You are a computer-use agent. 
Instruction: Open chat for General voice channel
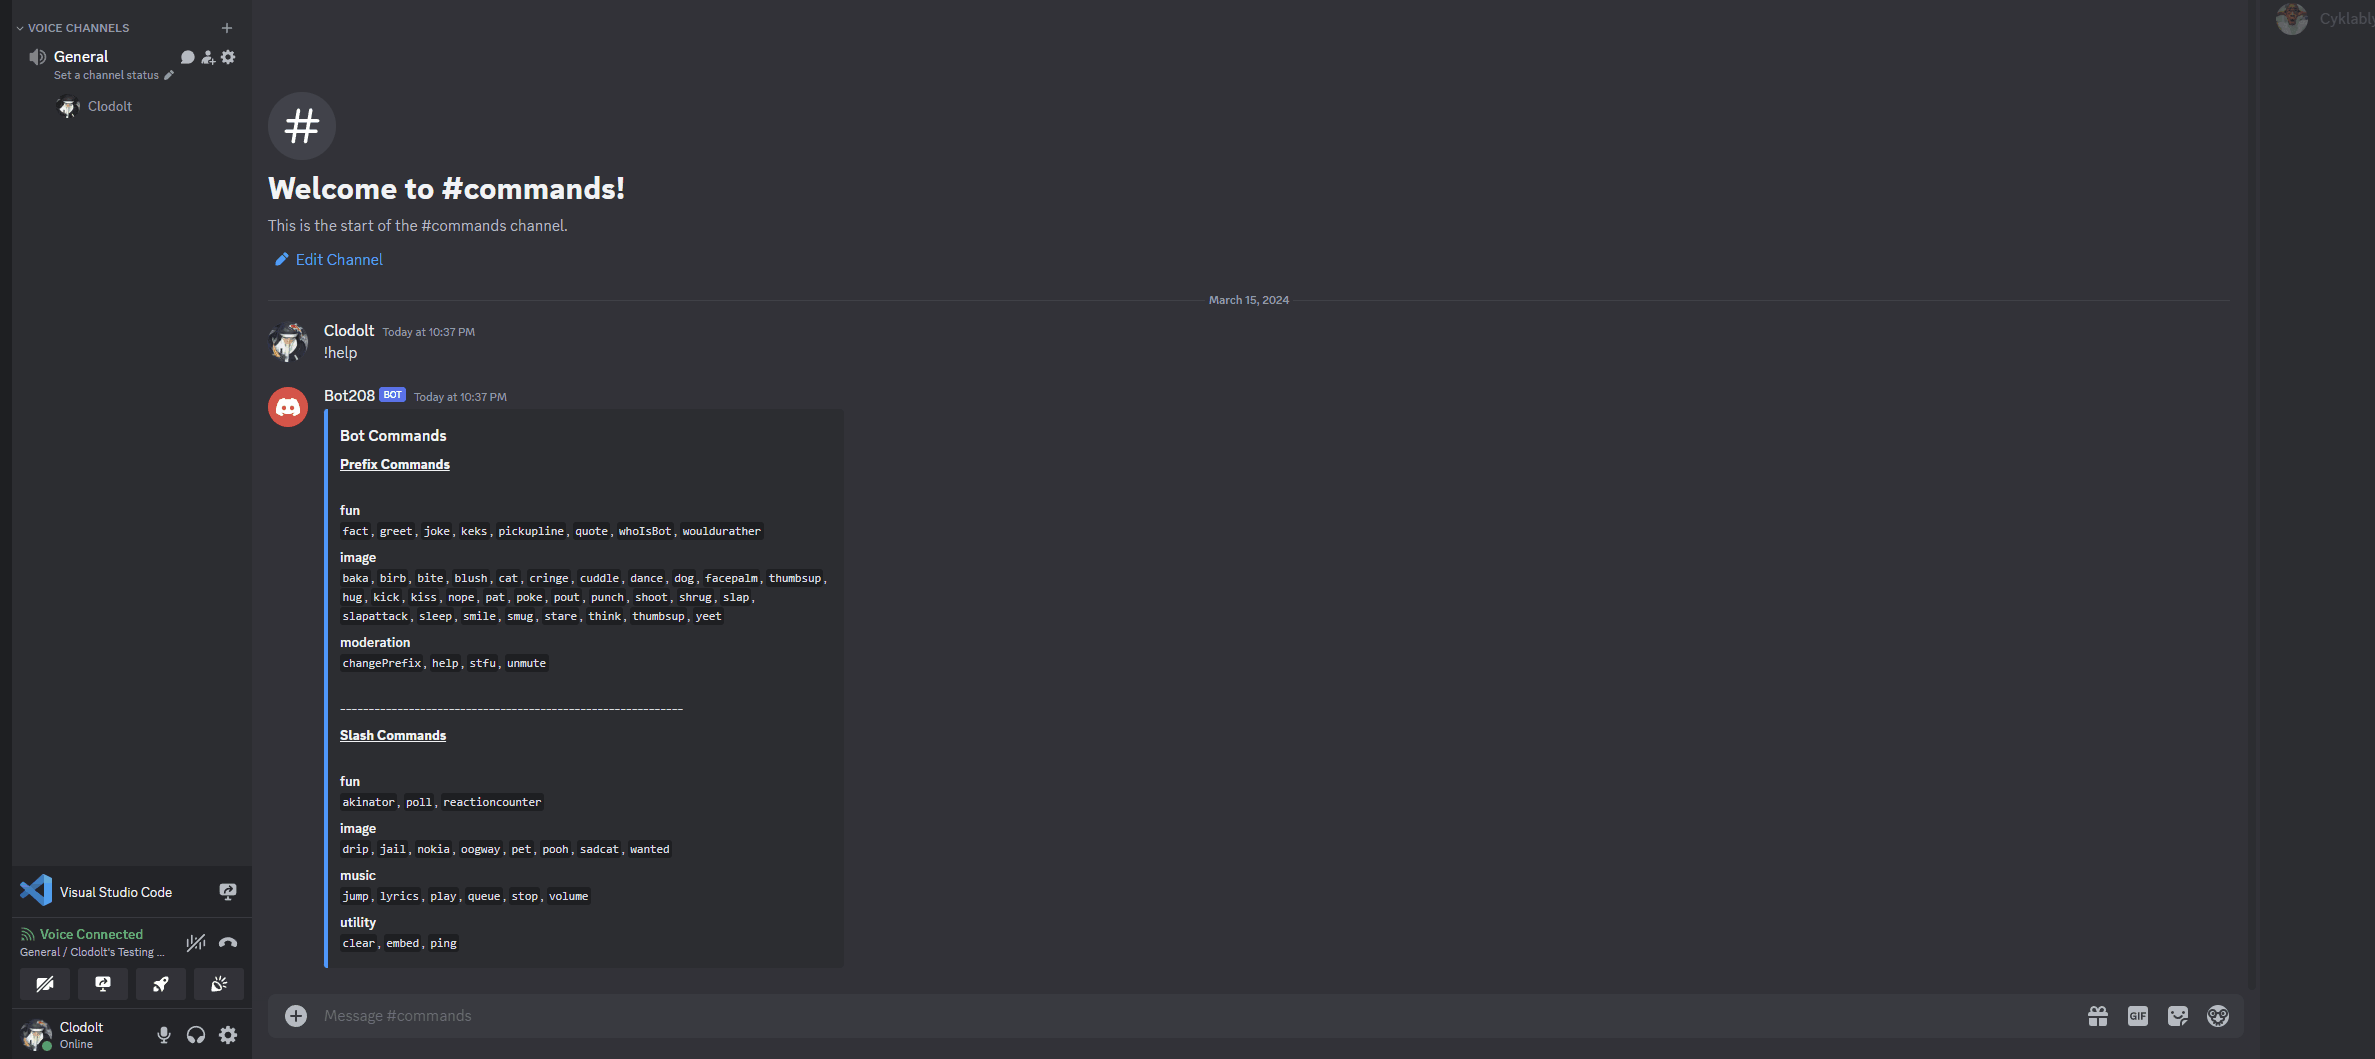click(187, 57)
